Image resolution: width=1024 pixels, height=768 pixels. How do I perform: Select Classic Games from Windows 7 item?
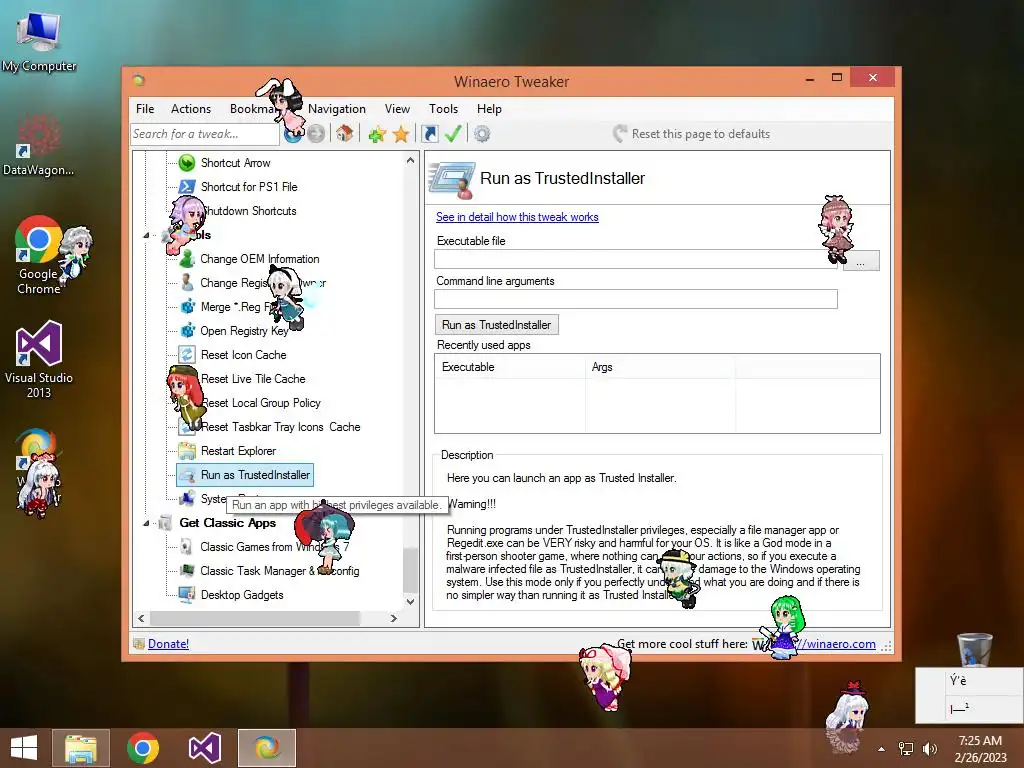pos(274,547)
